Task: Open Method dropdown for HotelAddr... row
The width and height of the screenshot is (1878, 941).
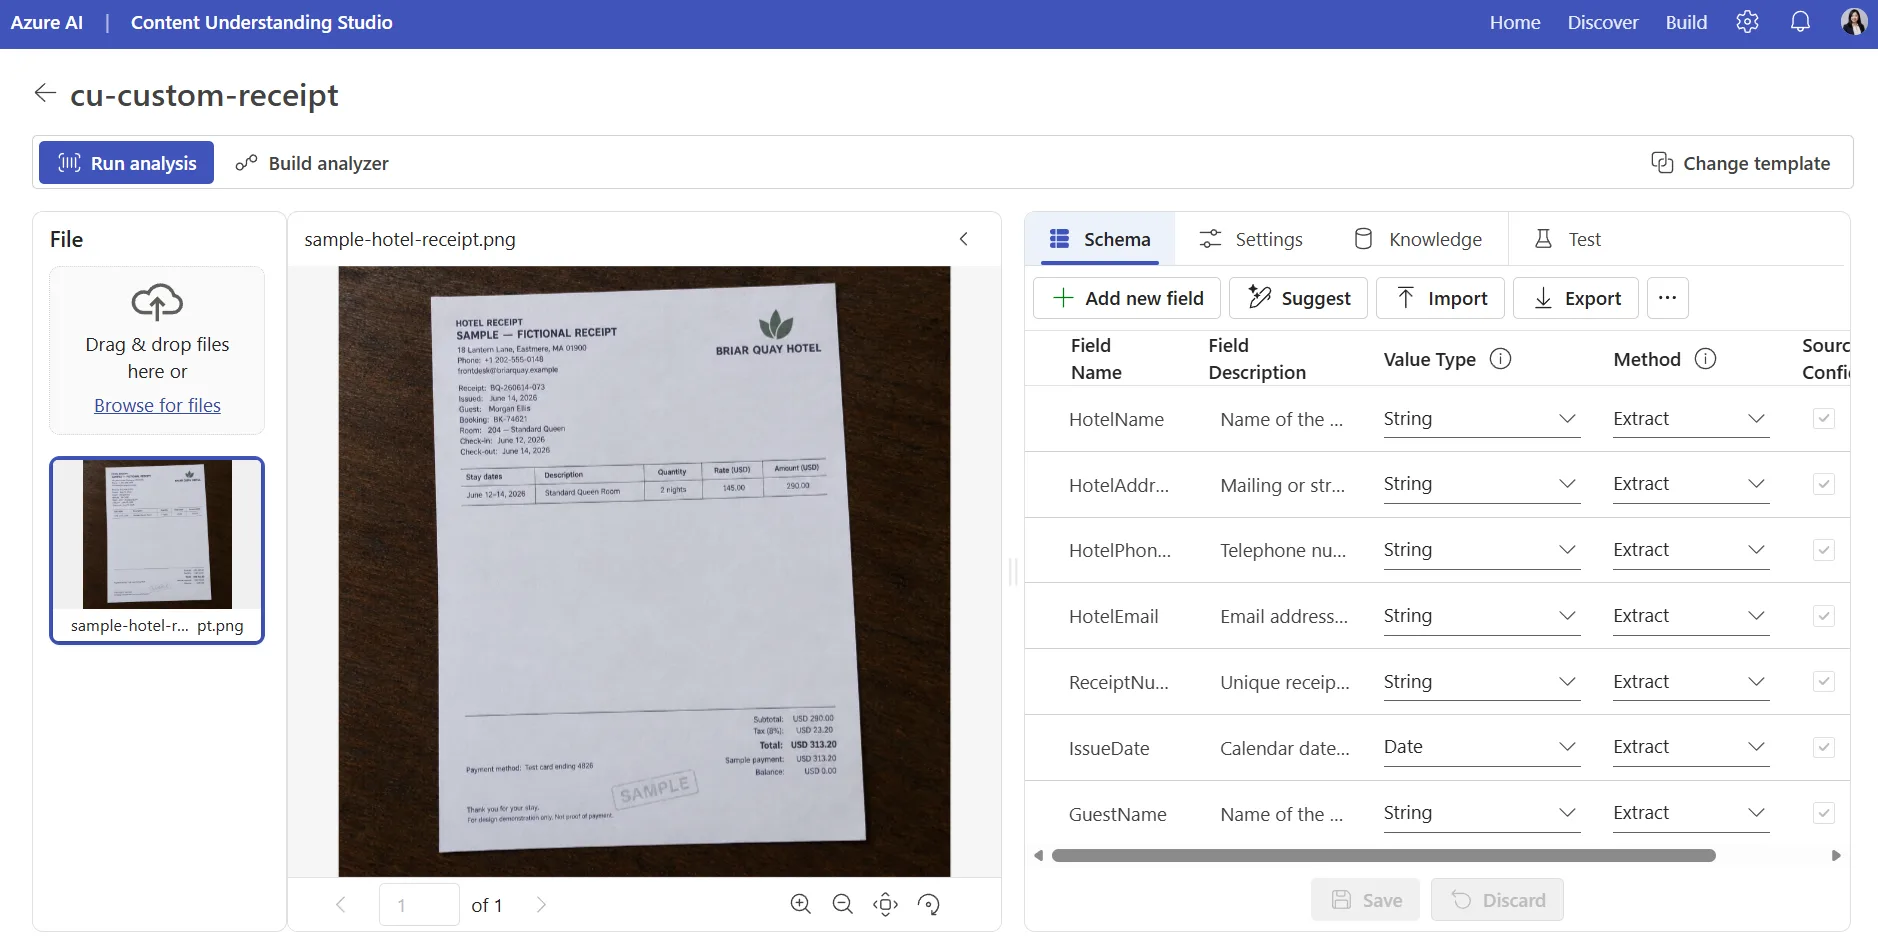Action: [1691, 485]
